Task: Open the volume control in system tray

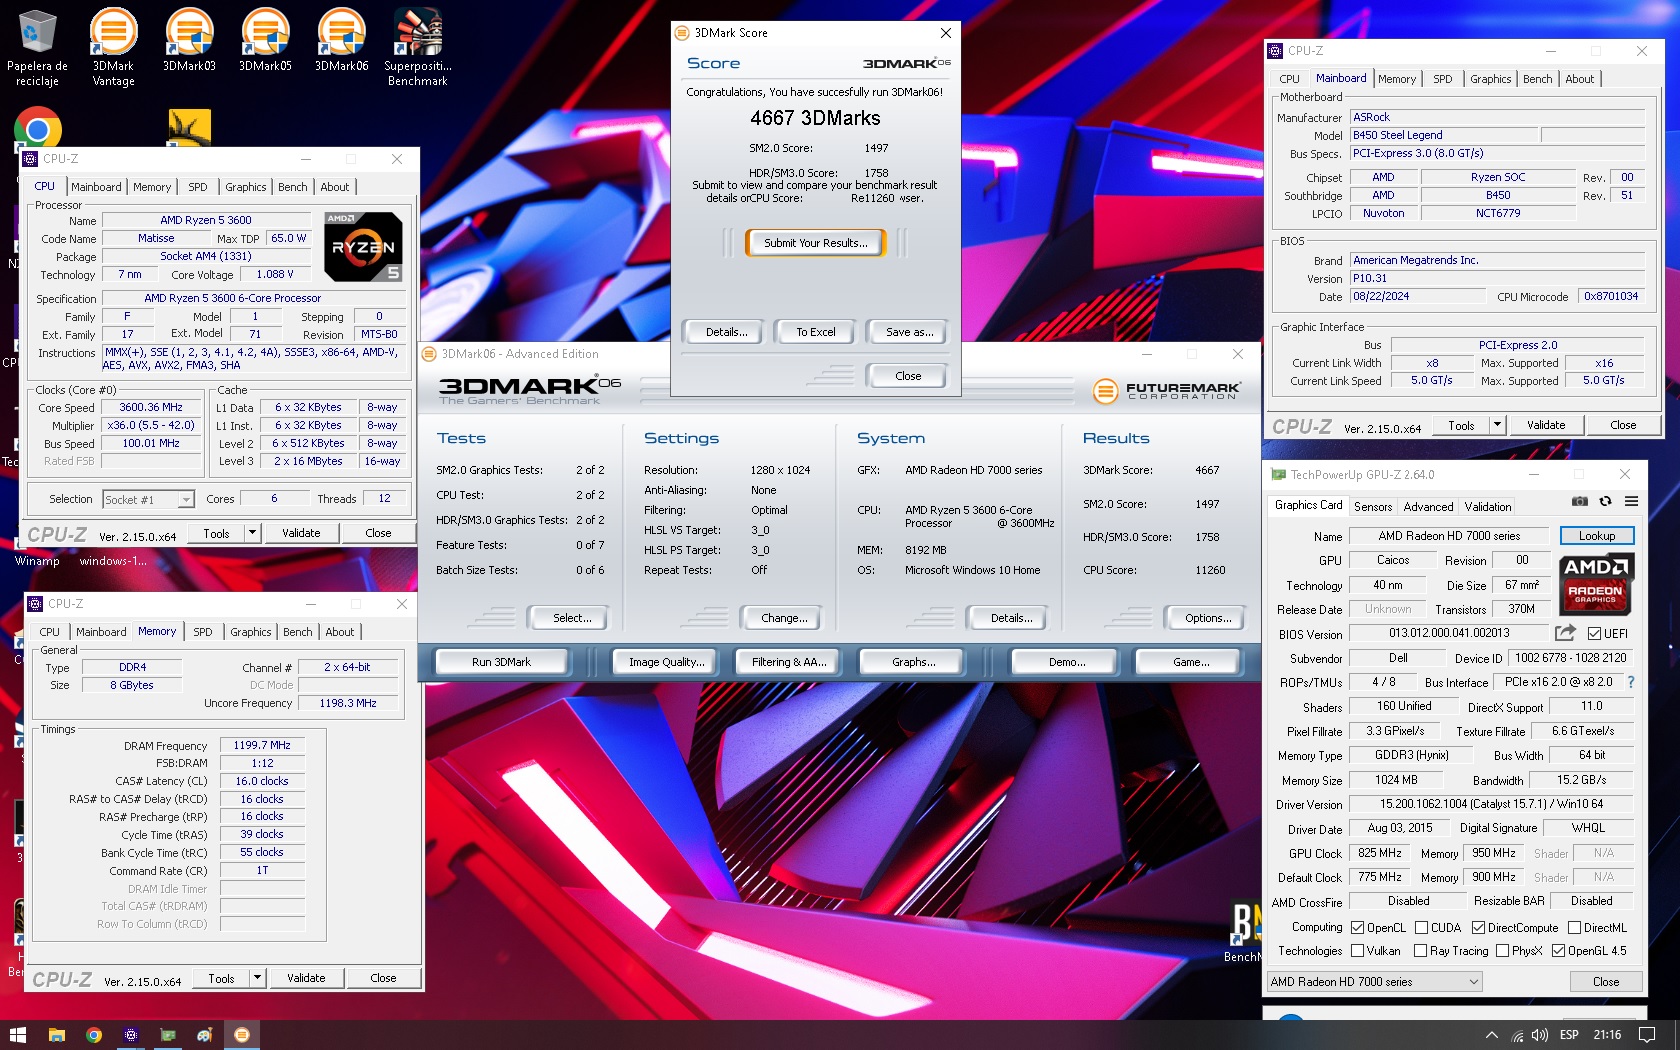Action: (x=1540, y=1035)
